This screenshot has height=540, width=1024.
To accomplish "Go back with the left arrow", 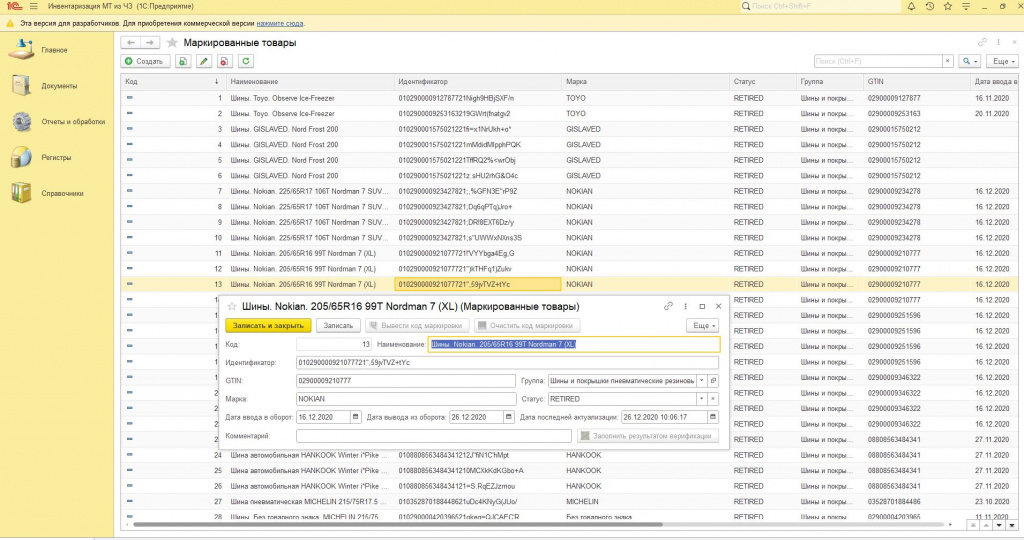I will 131,42.
